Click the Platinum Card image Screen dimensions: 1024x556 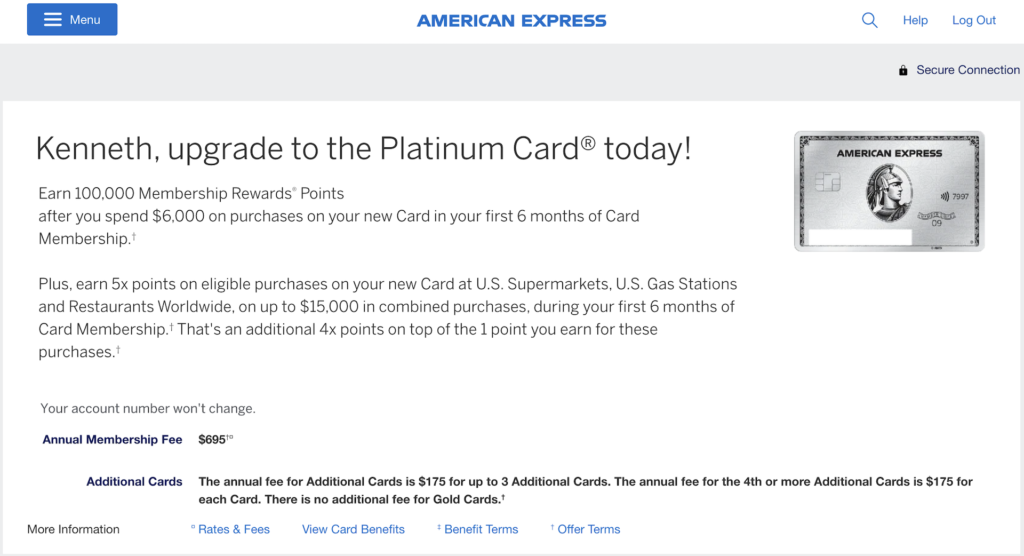[x=889, y=191]
